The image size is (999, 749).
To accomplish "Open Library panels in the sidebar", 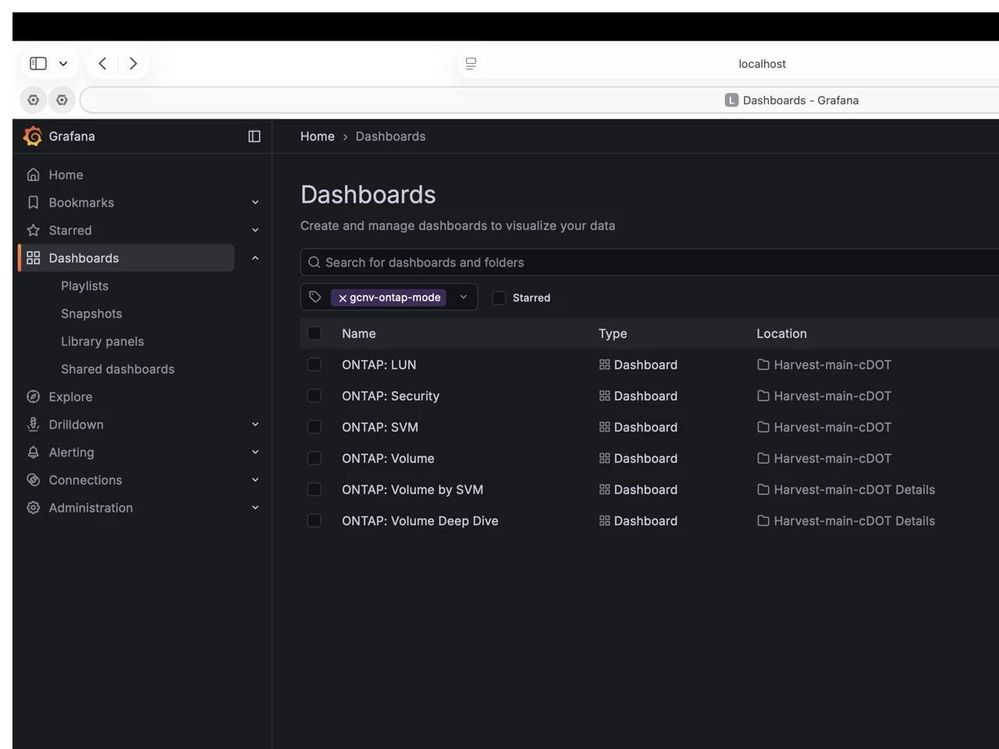I will 103,341.
